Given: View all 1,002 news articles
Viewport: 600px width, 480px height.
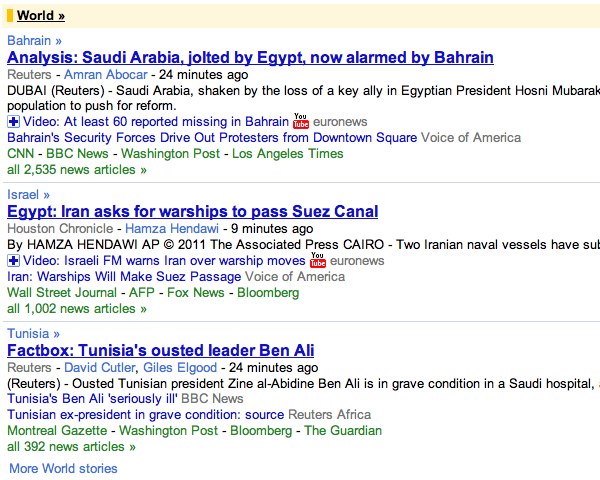Looking at the screenshot, I should tap(77, 309).
